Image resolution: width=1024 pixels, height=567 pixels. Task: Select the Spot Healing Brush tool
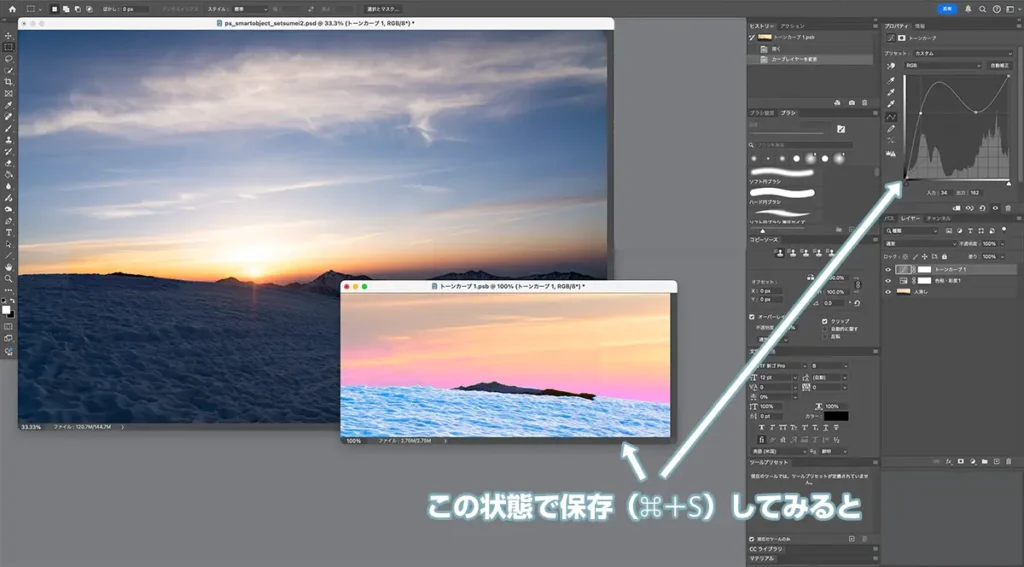tap(8, 117)
